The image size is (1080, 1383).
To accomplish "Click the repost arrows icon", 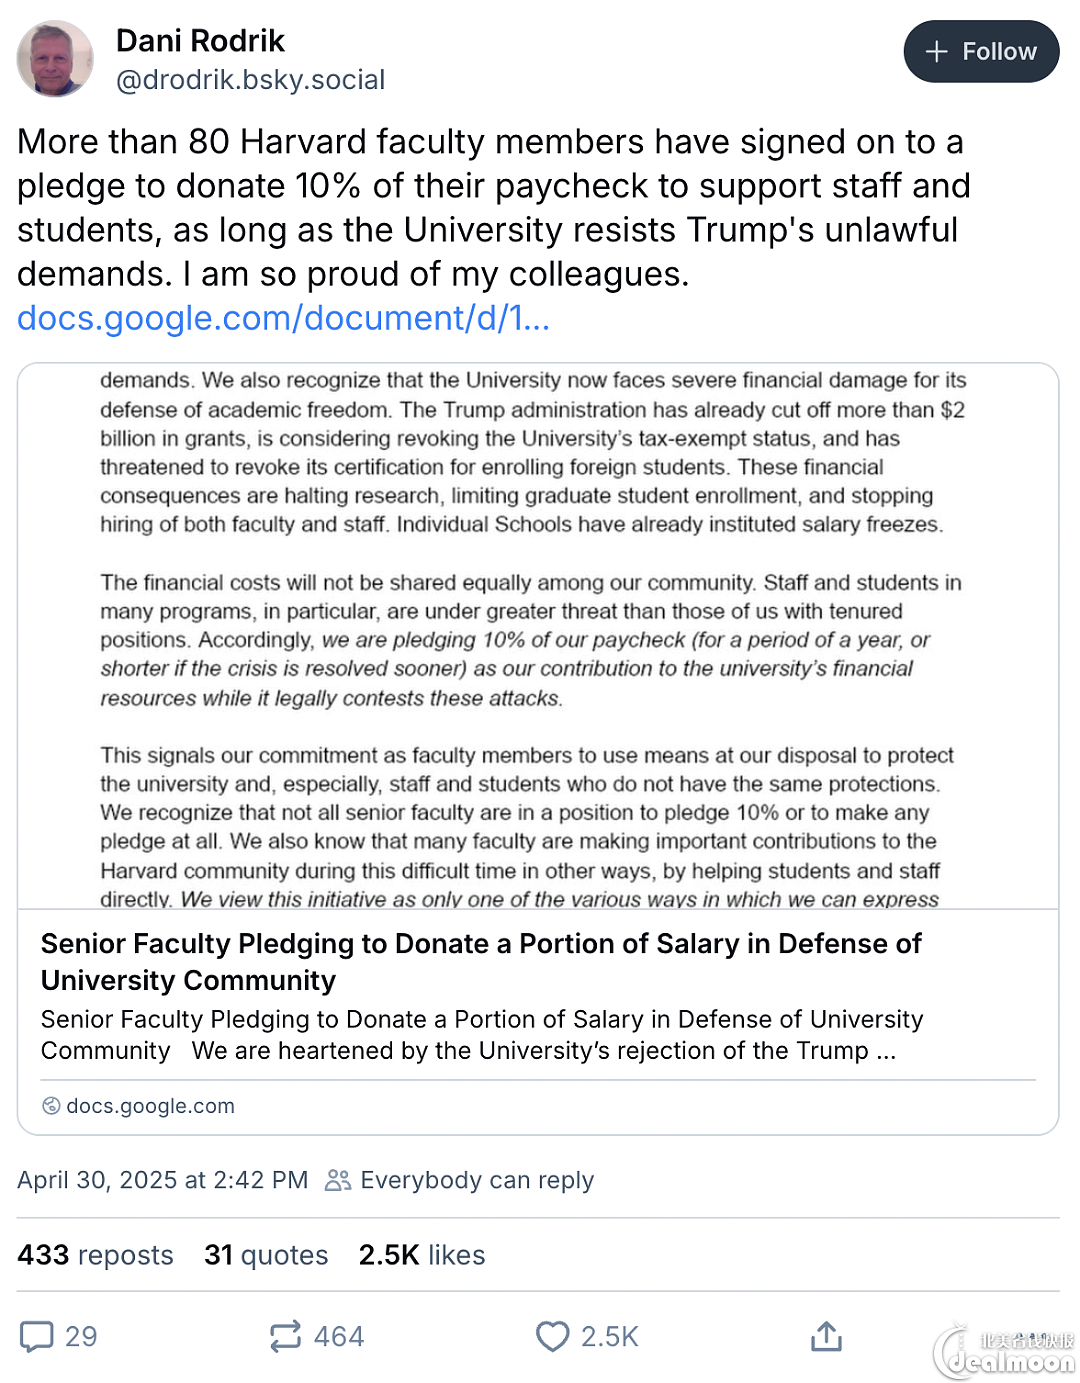I will (x=285, y=1336).
